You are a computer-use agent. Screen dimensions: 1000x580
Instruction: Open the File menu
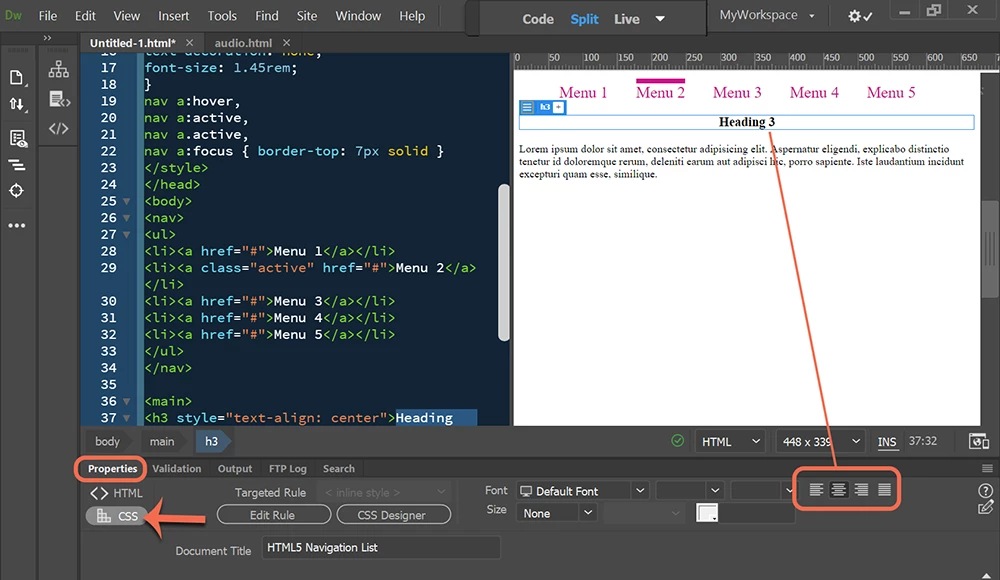[x=47, y=16]
